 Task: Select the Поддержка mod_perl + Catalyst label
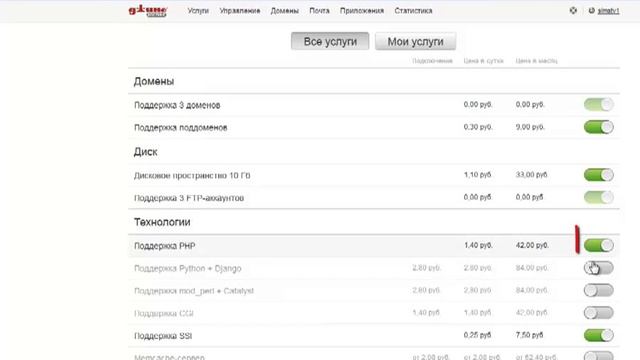[x=194, y=291]
